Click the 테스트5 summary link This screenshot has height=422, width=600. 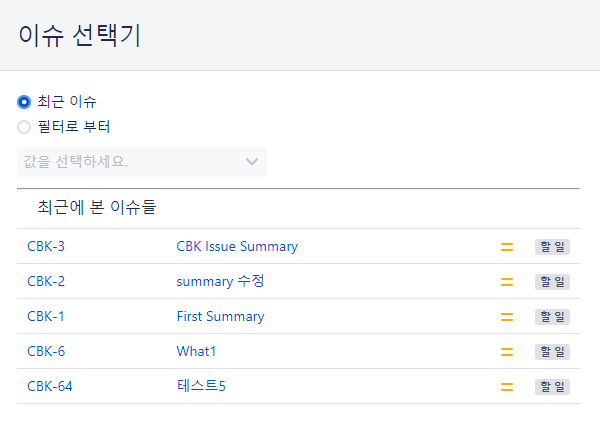[x=201, y=386]
